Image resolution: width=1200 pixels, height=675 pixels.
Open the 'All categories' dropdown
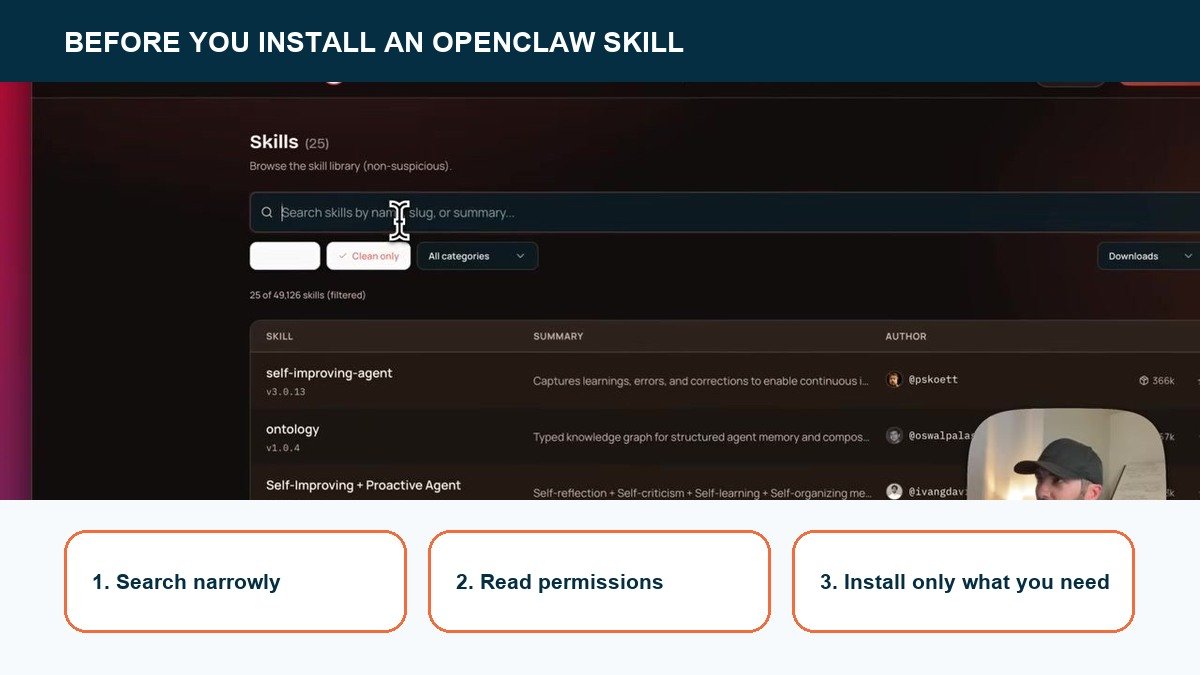(x=477, y=256)
